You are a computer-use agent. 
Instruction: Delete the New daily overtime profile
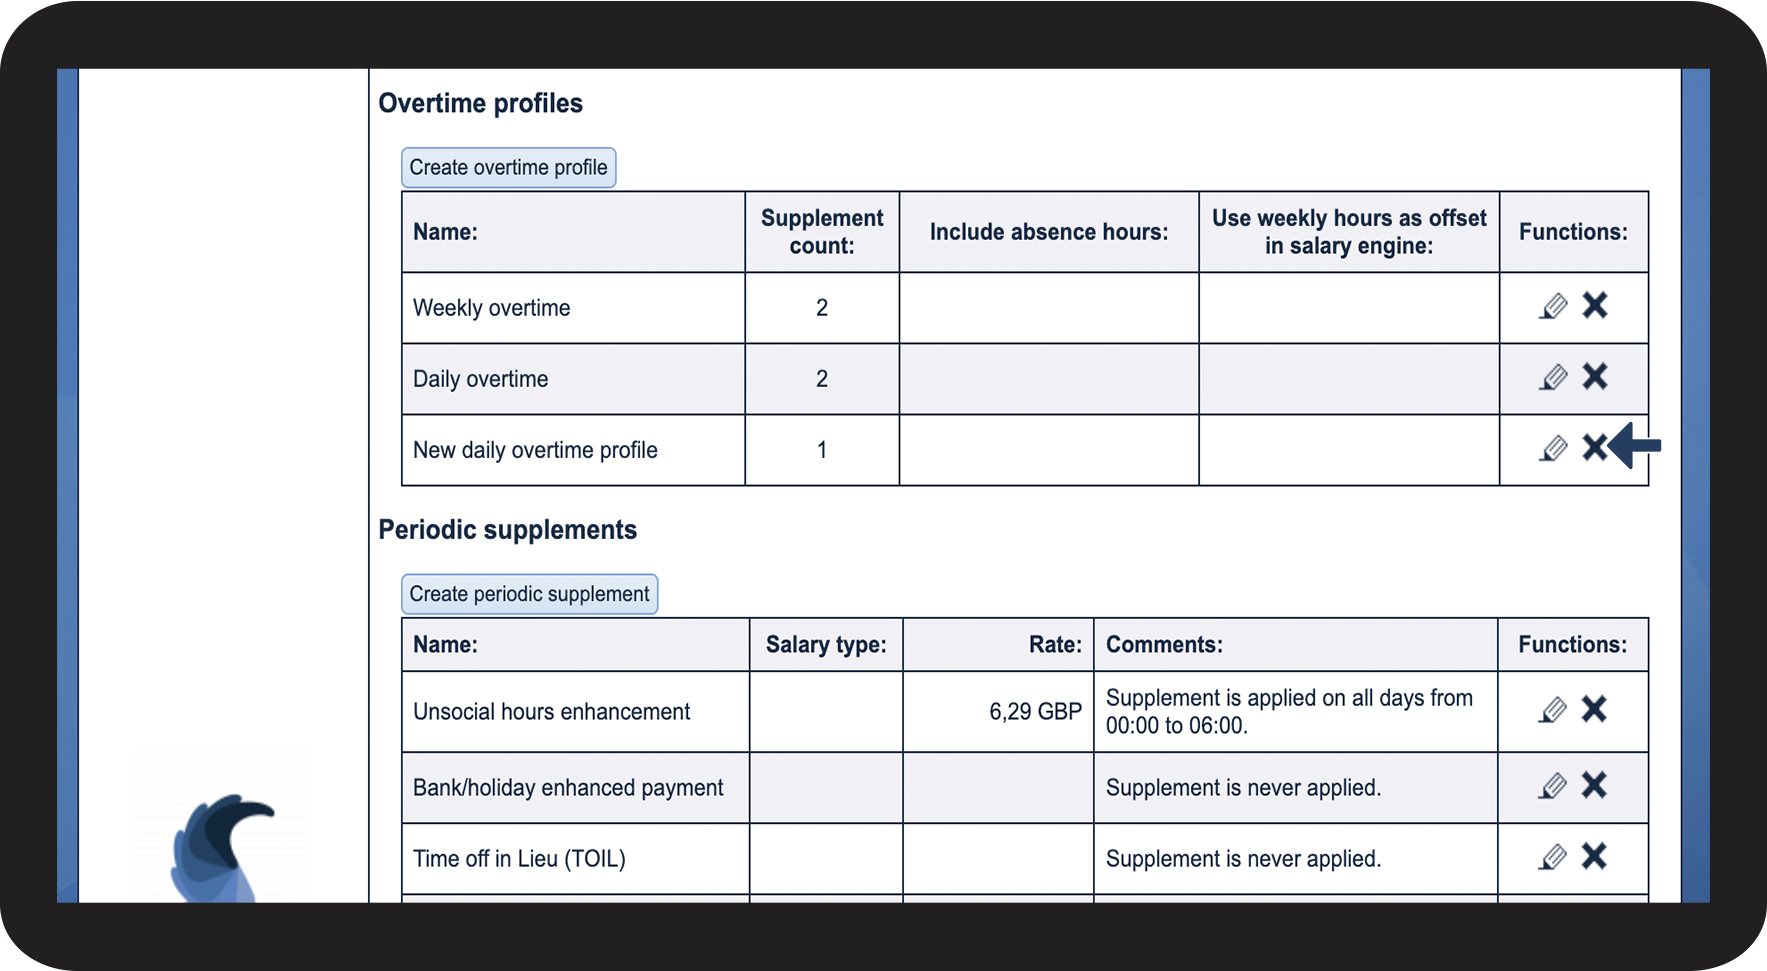coord(1594,447)
